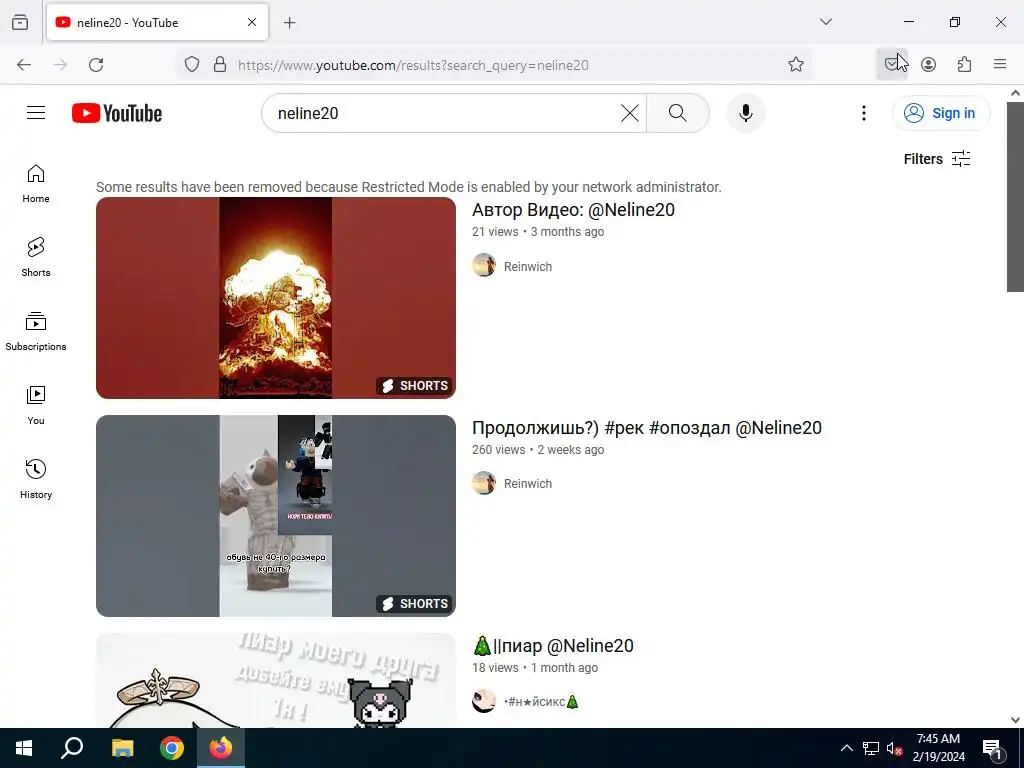The height and width of the screenshot is (768, 1024).
Task: Go to Home in sidebar
Action: (x=36, y=184)
